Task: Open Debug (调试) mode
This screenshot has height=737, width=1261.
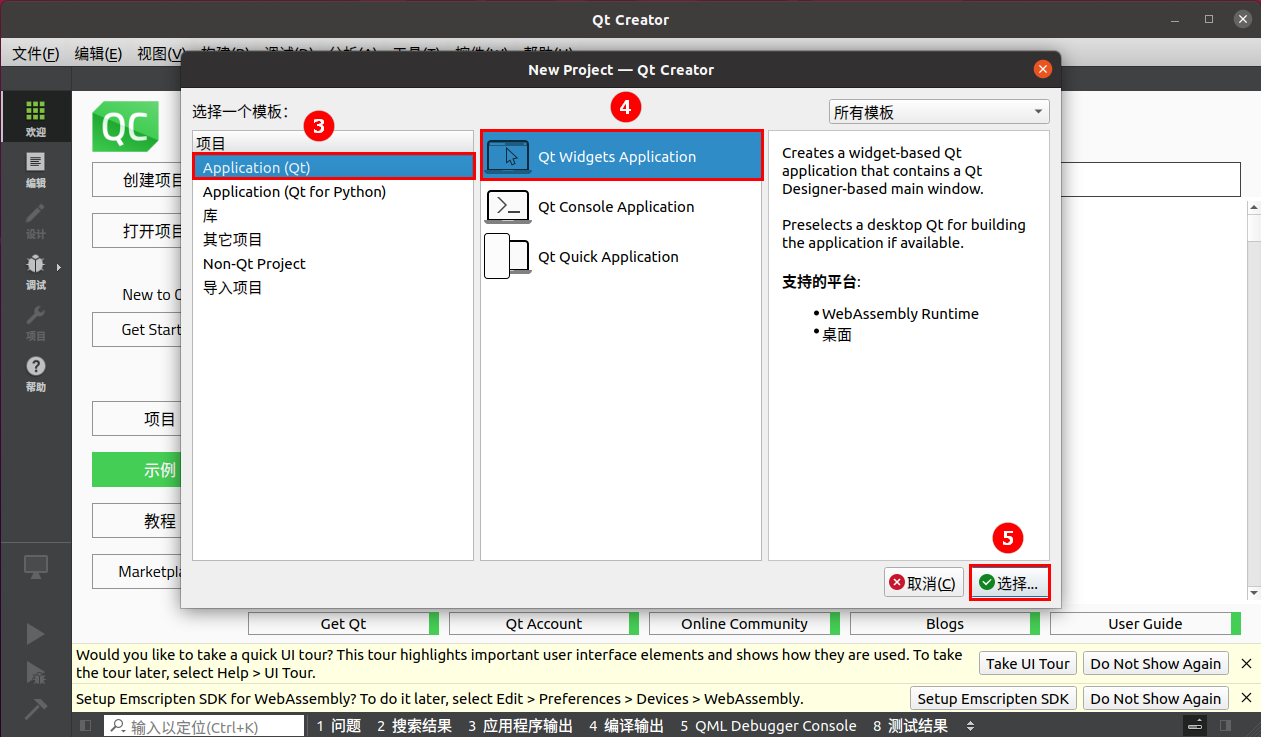Action: (x=35, y=272)
